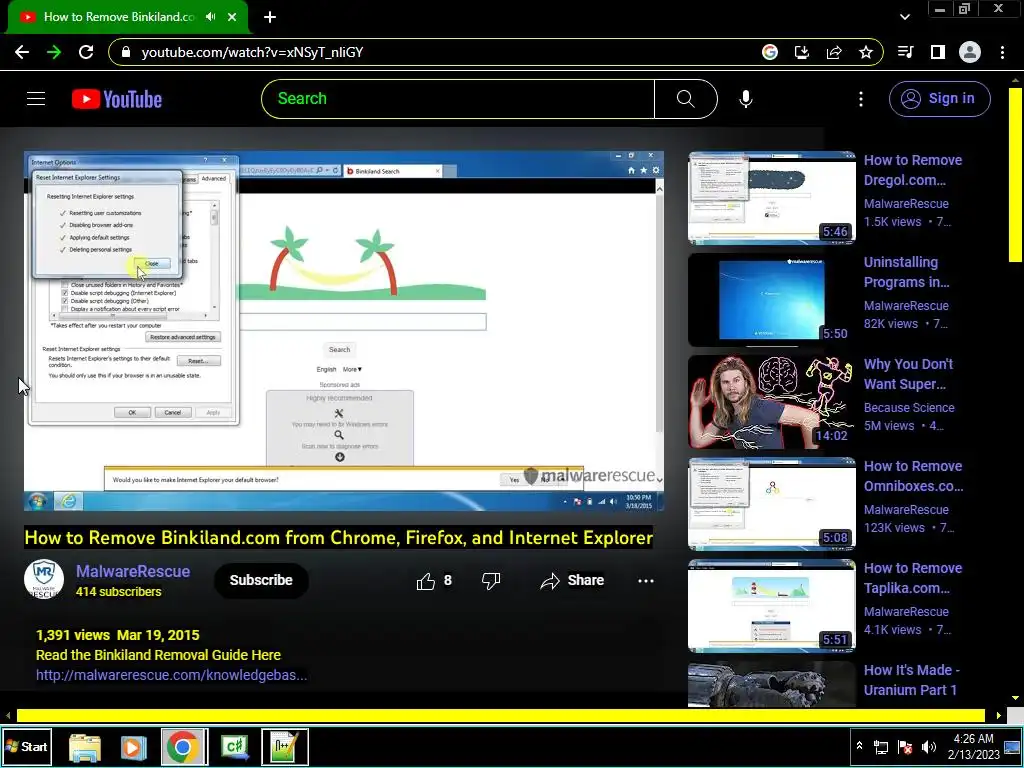The width and height of the screenshot is (1024, 768).
Task: Go to the YouTube home logo
Action: (117, 99)
